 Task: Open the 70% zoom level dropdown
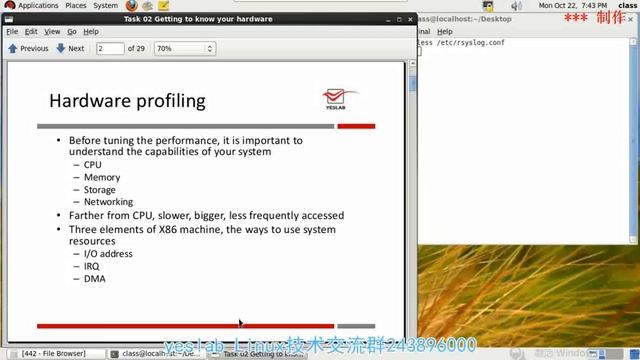[185, 49]
